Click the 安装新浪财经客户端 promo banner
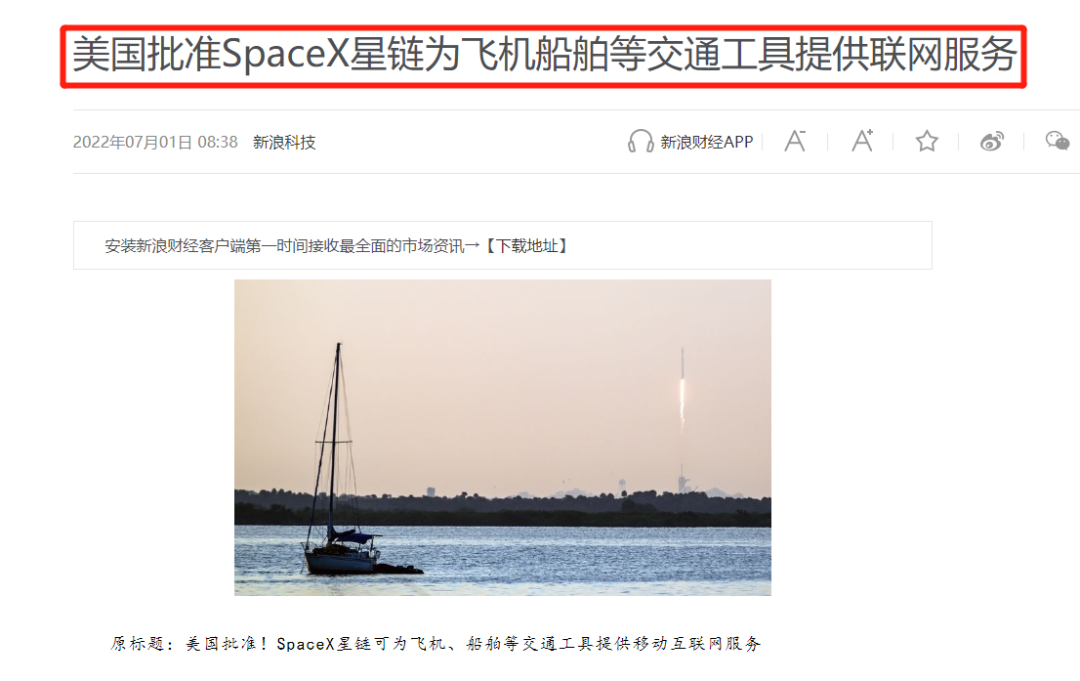The width and height of the screenshot is (1080, 681). coord(503,245)
